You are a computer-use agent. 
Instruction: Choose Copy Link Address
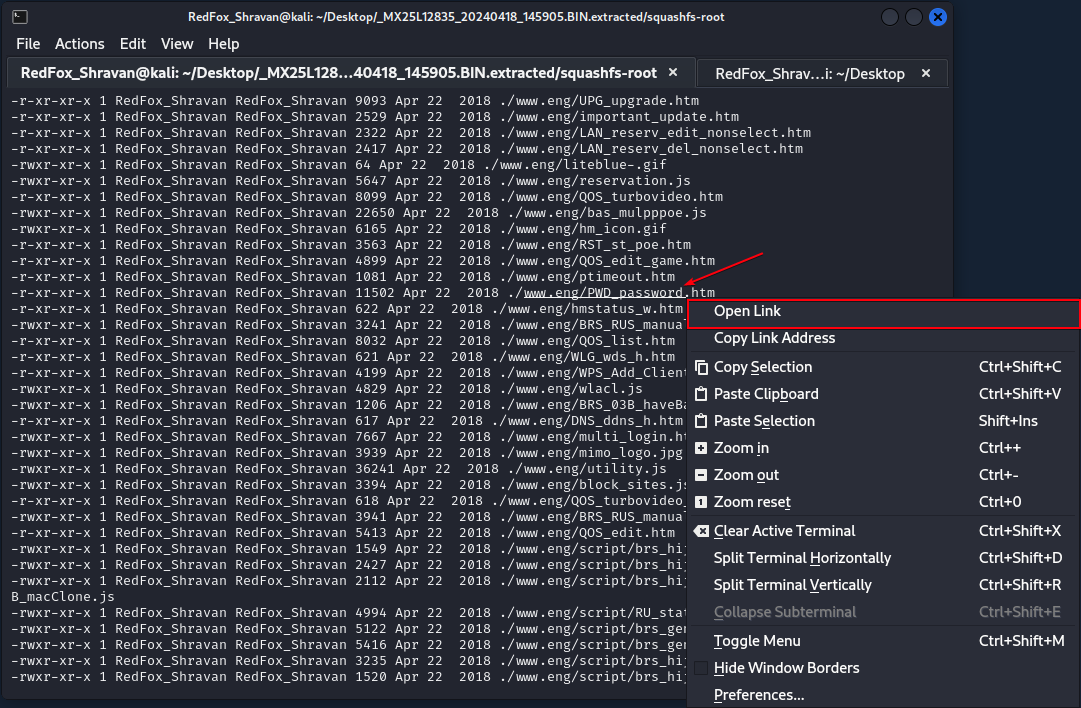click(883, 338)
